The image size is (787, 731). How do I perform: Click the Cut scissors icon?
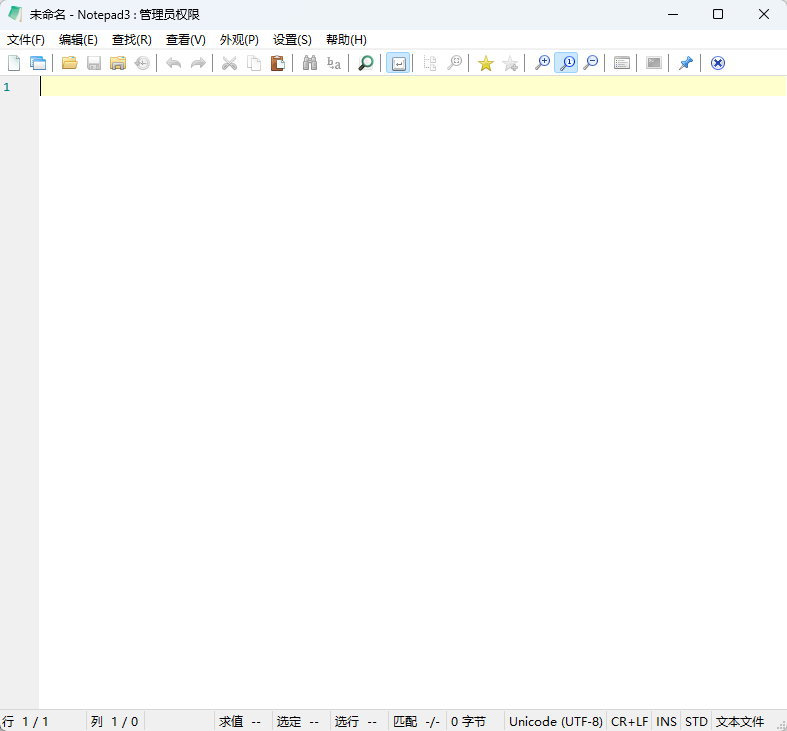click(229, 63)
